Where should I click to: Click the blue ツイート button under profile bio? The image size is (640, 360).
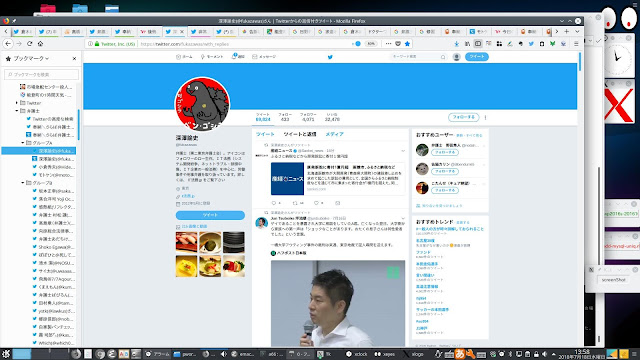210,215
